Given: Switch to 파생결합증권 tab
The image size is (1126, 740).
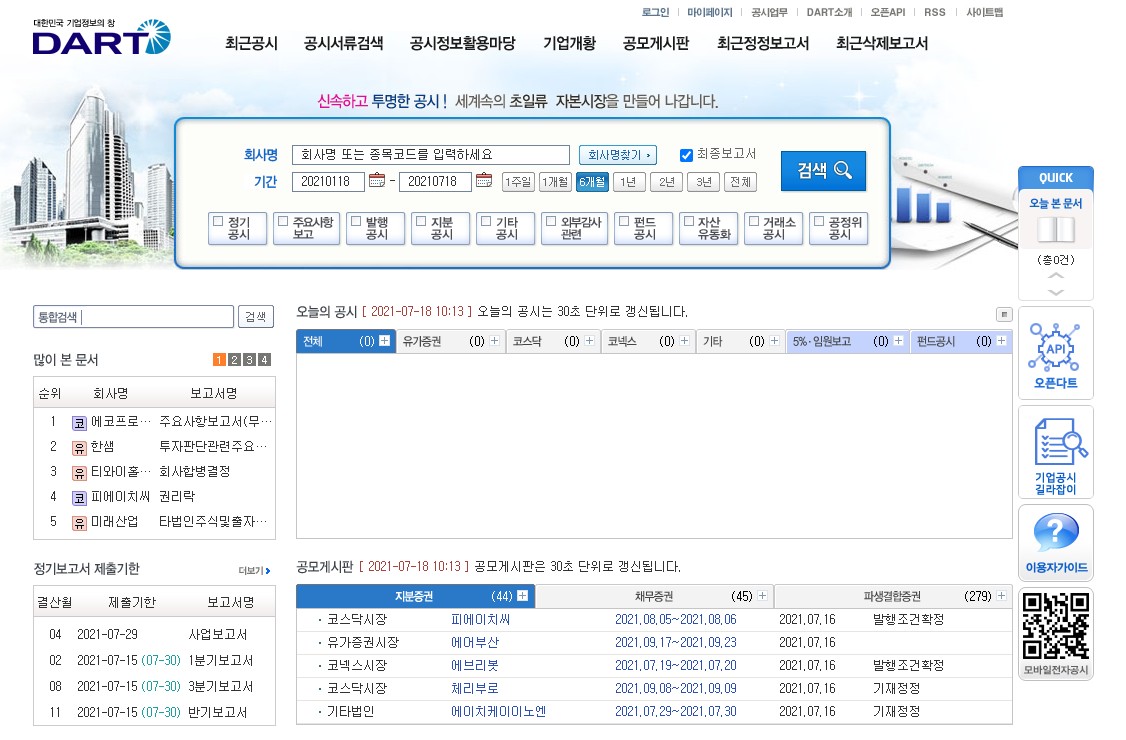Looking at the screenshot, I should tap(893, 596).
